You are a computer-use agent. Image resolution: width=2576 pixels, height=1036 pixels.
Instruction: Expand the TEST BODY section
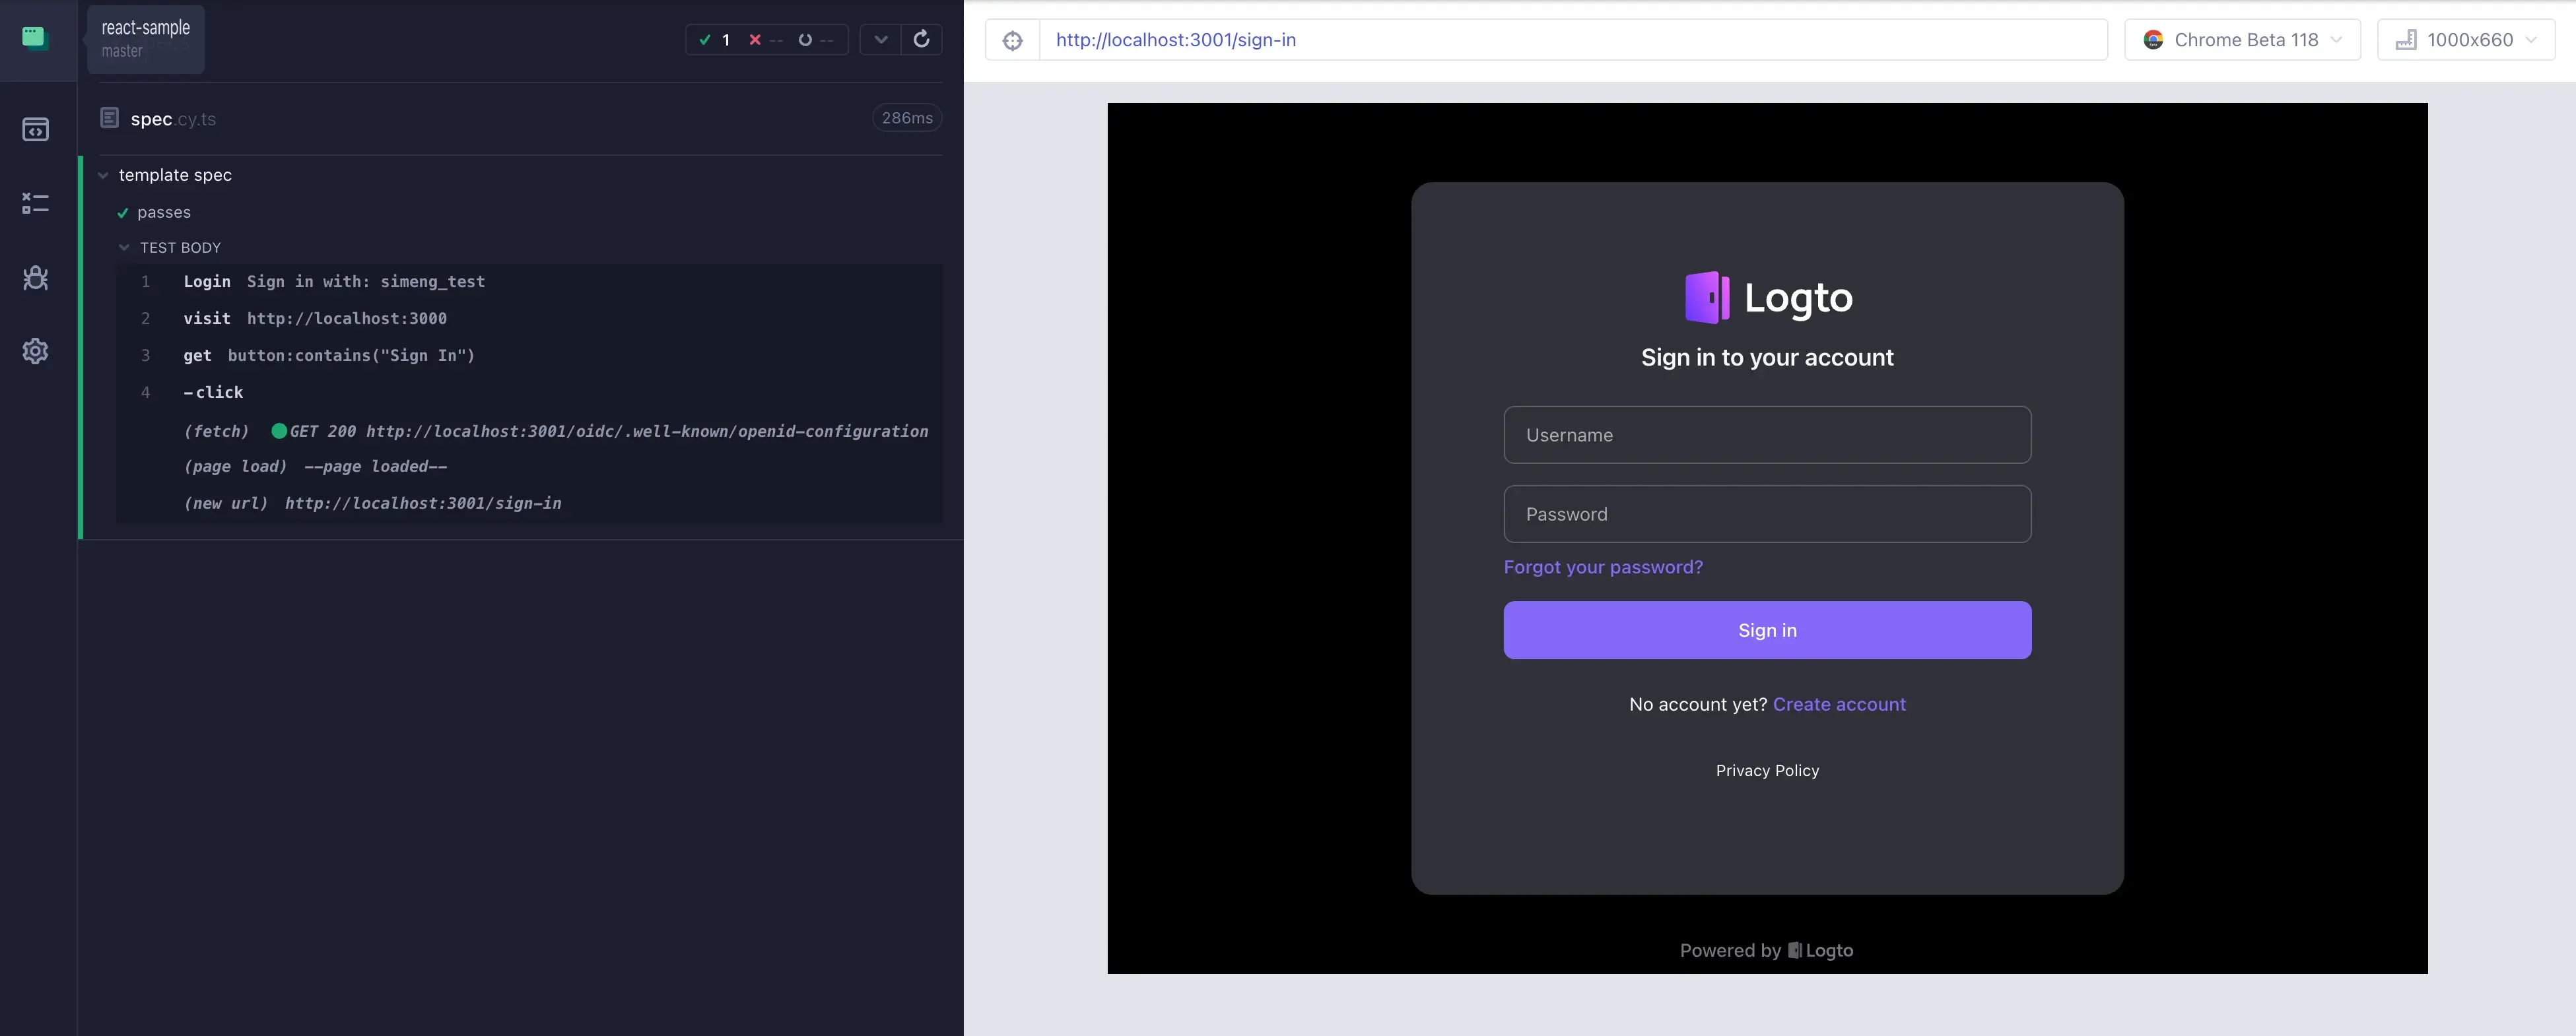pos(123,246)
